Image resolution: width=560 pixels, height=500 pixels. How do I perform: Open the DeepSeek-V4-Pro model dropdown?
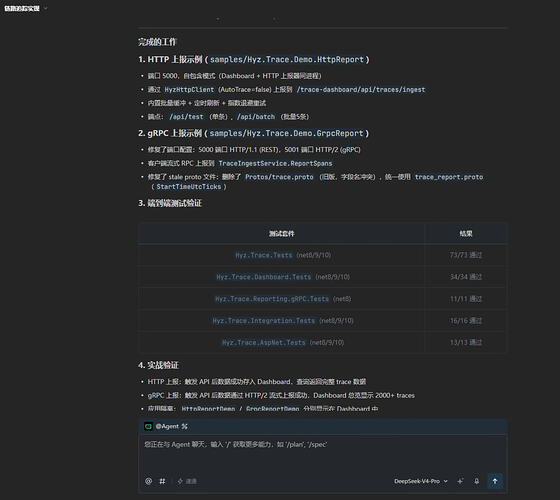coord(421,481)
